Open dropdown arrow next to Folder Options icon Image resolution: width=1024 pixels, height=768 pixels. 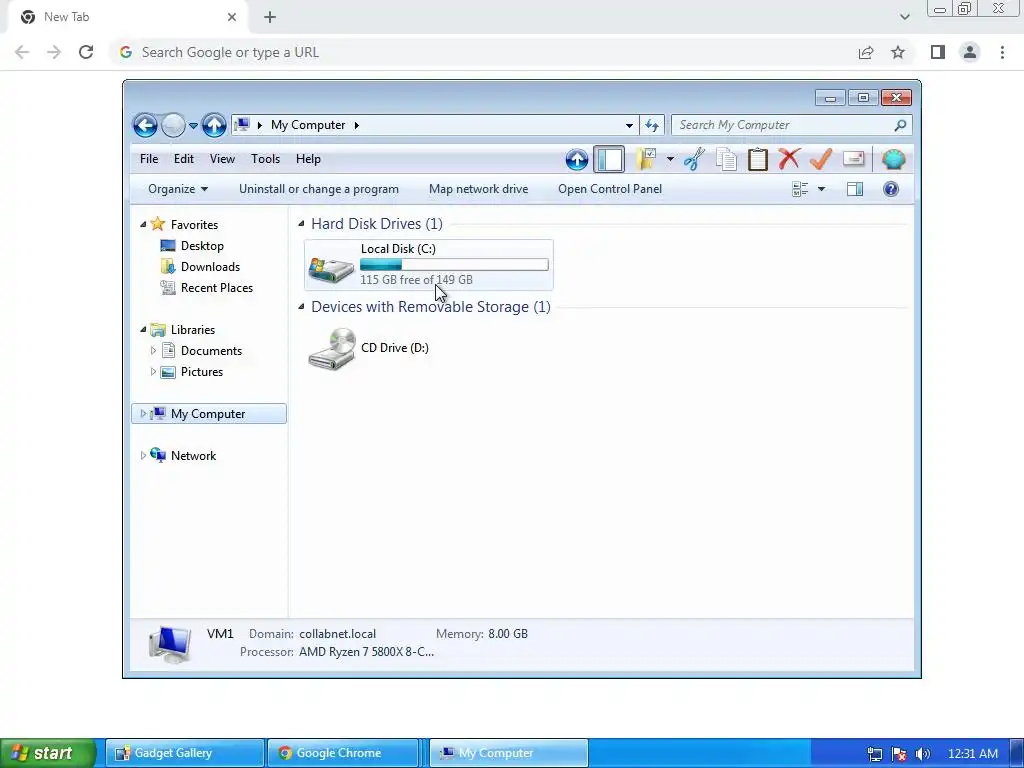(x=670, y=159)
